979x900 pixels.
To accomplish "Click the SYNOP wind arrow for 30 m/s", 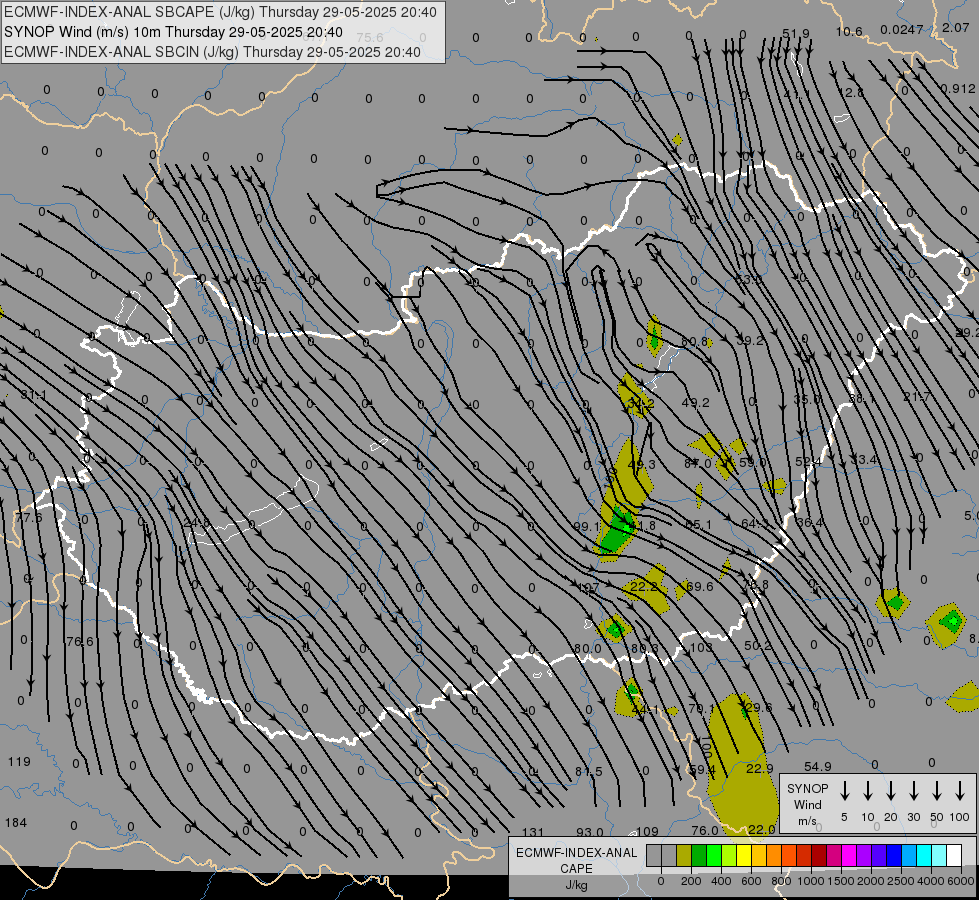I will (x=913, y=790).
